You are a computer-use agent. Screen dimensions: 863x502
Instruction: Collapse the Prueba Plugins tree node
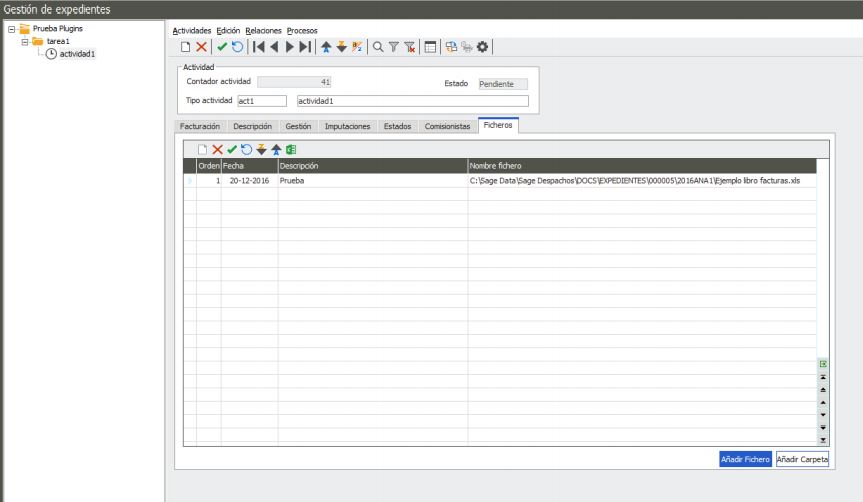(11, 29)
